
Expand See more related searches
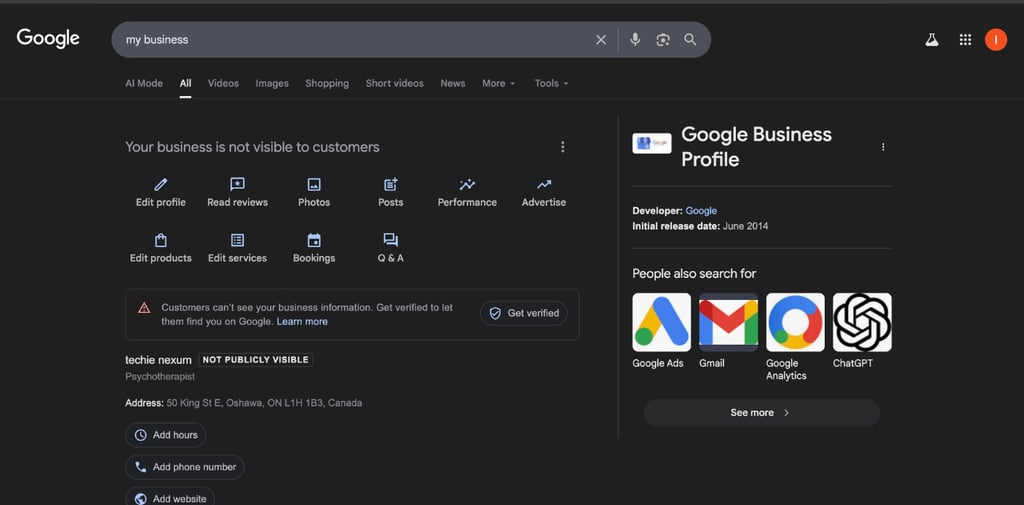click(x=762, y=413)
